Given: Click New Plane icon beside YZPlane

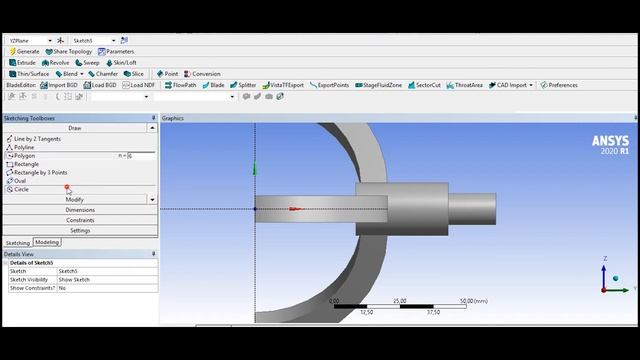Looking at the screenshot, I should (60, 40).
